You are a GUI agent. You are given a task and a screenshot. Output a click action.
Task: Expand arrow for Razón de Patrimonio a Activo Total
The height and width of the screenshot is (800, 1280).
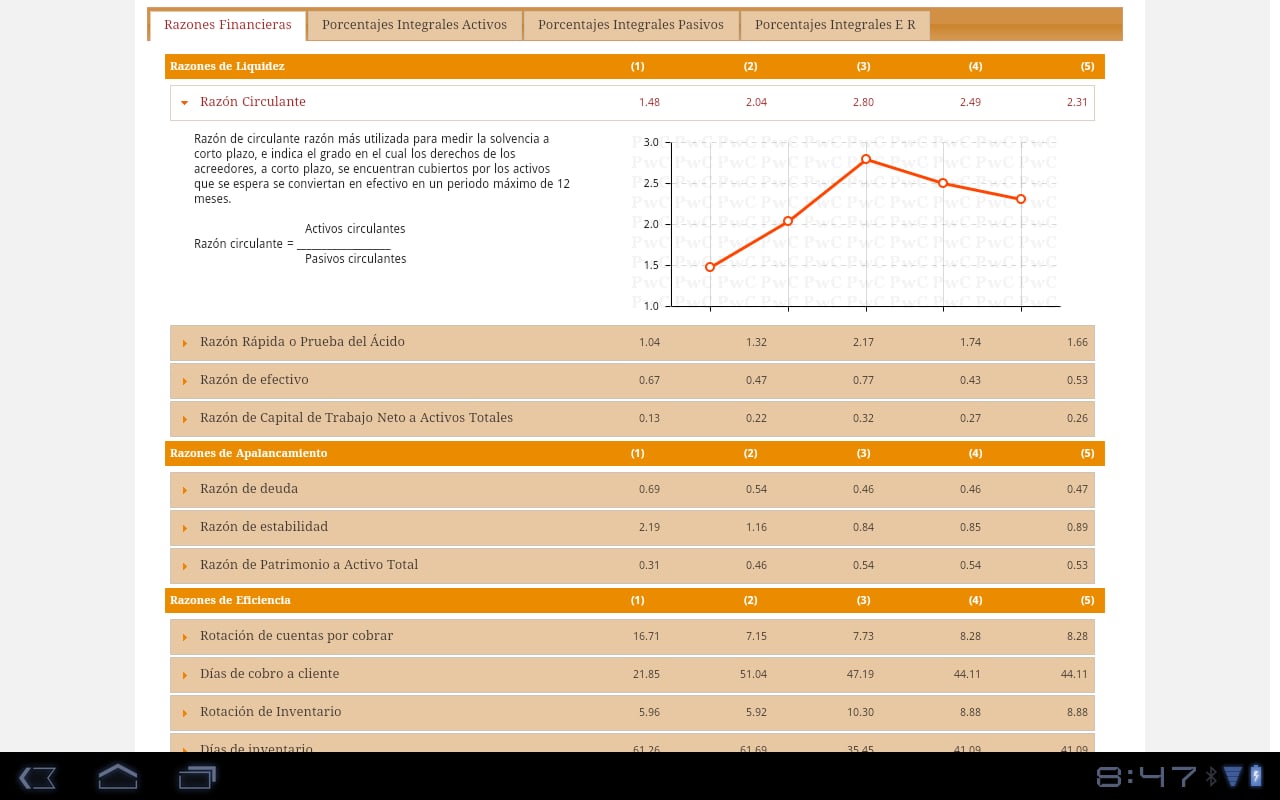(x=185, y=566)
